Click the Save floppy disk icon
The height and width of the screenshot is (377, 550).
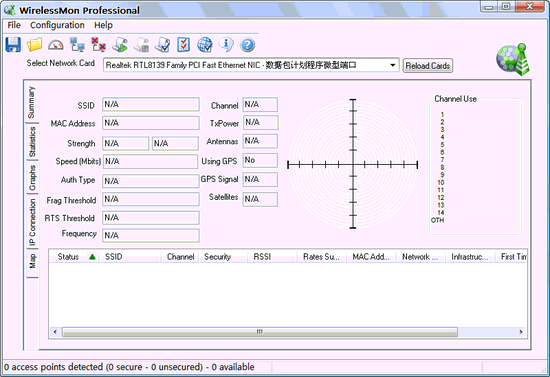point(13,45)
